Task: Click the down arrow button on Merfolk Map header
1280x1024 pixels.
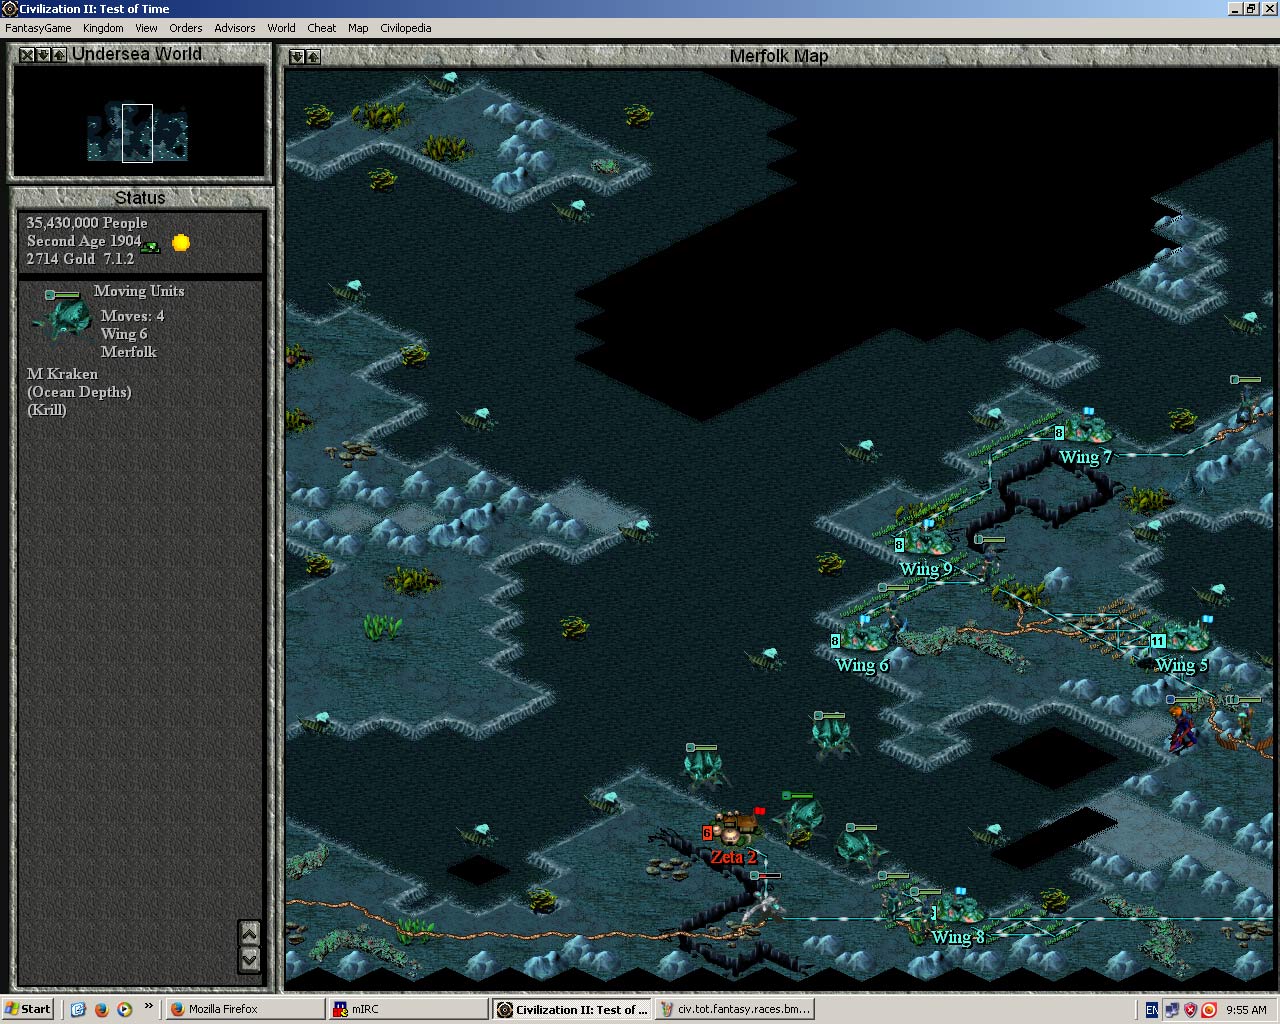Action: tap(297, 57)
